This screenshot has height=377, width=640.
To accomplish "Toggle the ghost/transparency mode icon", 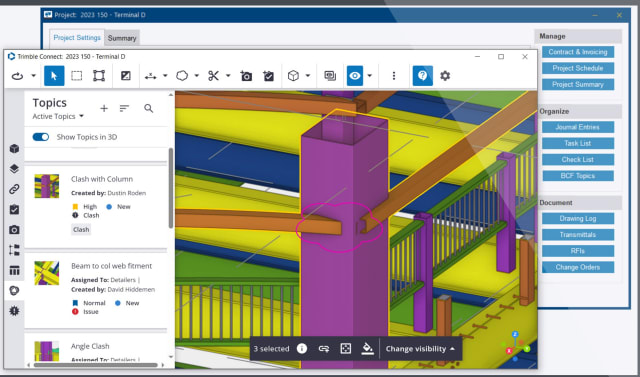I will 126,76.
